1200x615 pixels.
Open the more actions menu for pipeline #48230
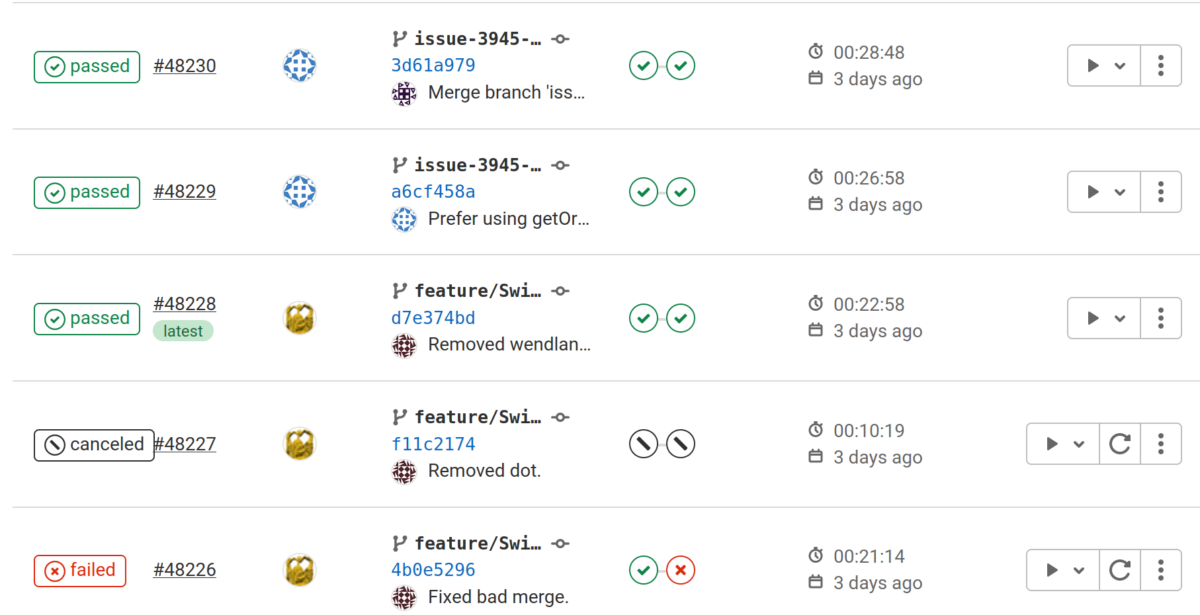pyautogui.click(x=1160, y=66)
